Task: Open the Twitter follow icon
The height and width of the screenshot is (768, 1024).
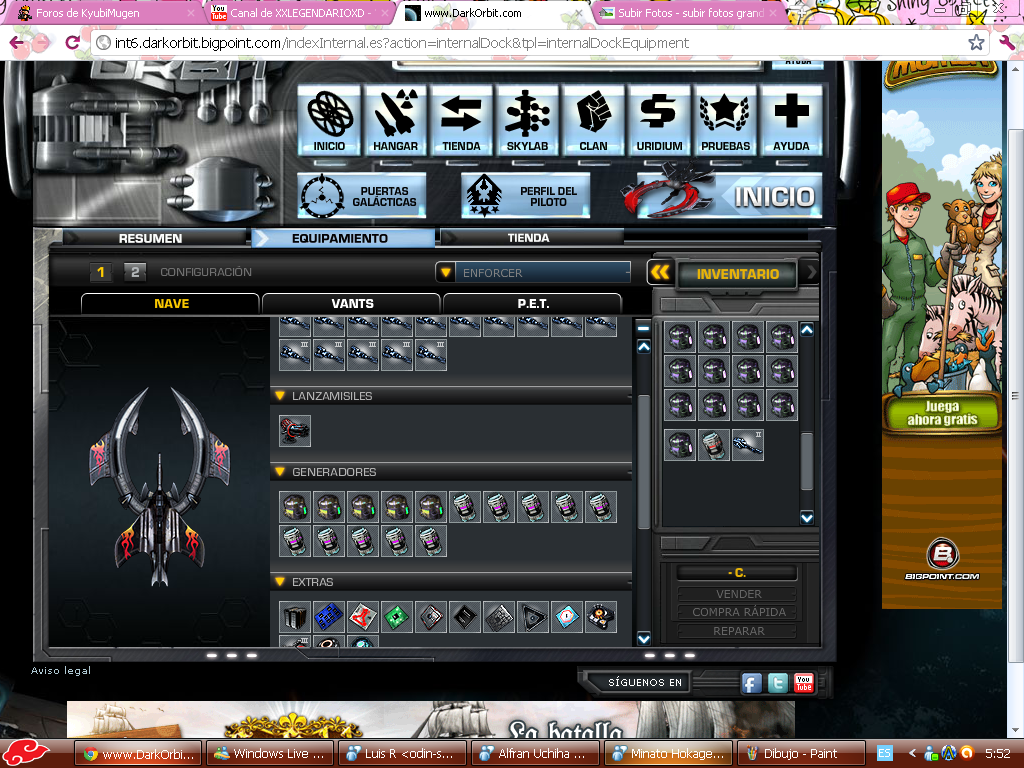Action: pyautogui.click(x=778, y=683)
